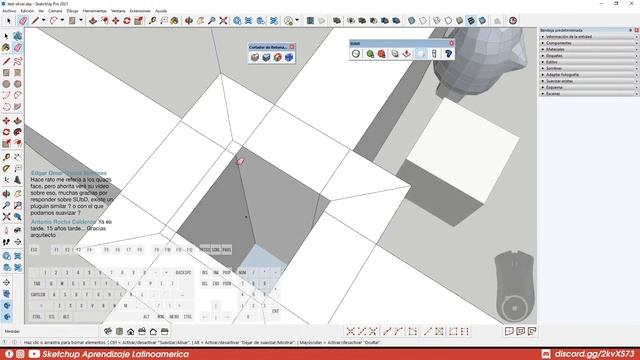Click Home view icon in bottom toolbar
Viewport: 640px width, 360px height.
tap(131, 331)
